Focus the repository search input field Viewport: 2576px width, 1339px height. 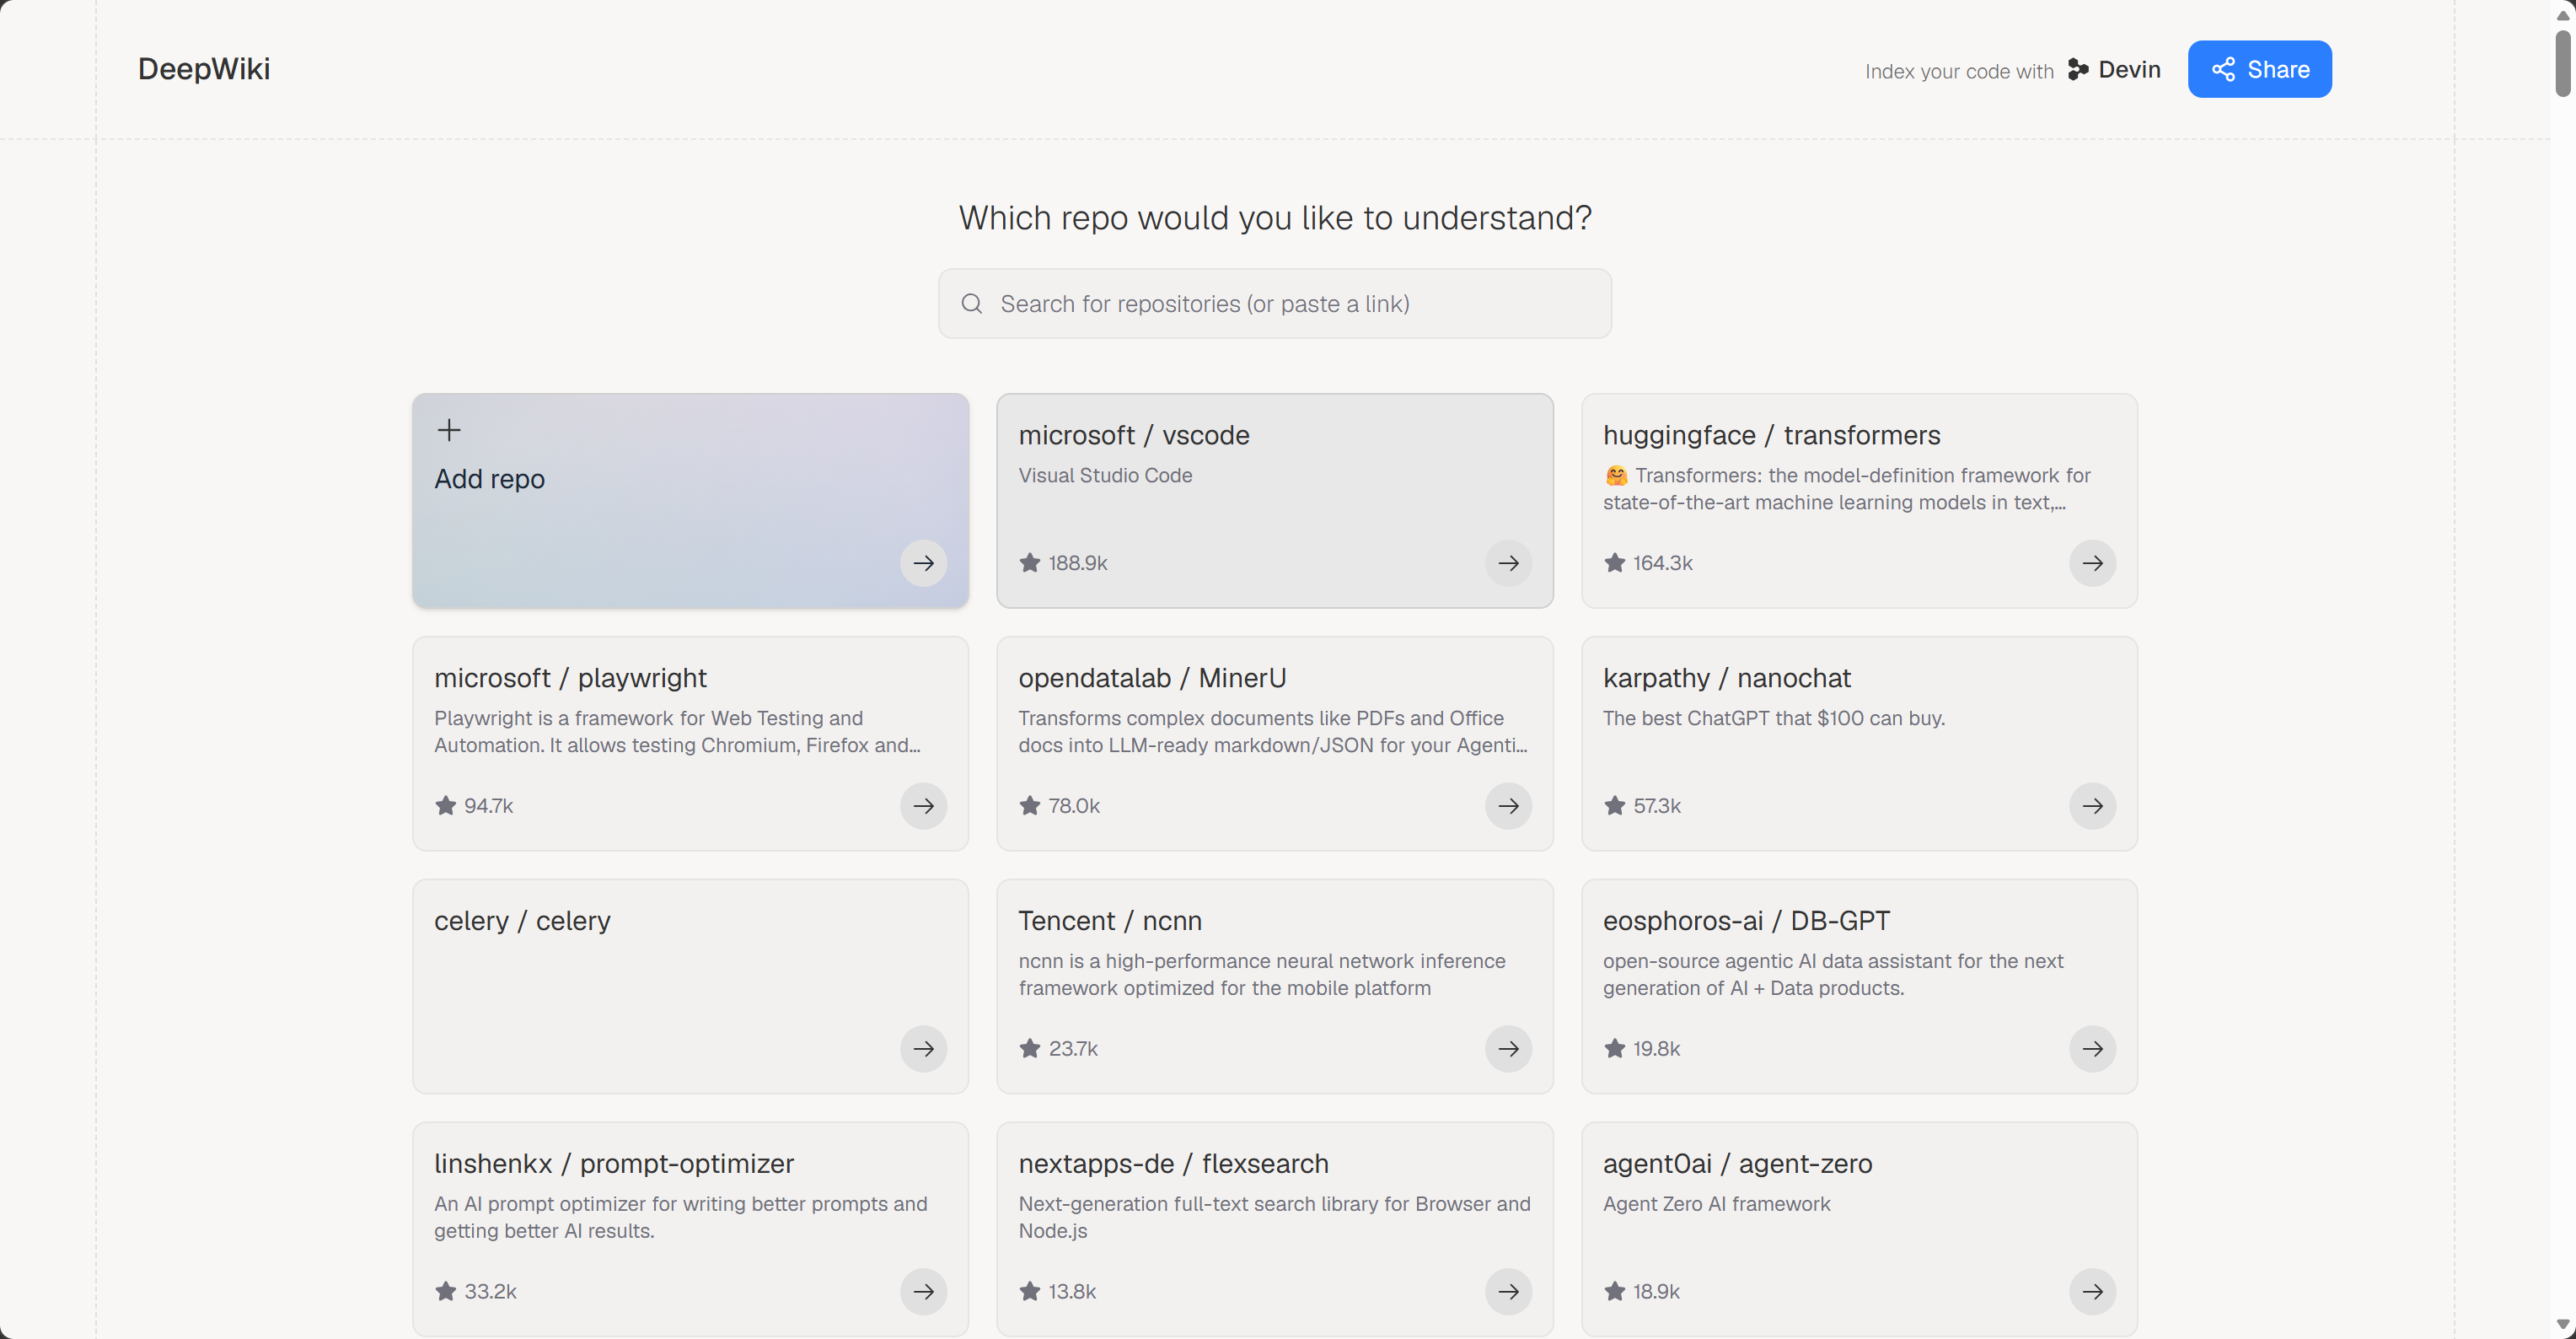1274,303
